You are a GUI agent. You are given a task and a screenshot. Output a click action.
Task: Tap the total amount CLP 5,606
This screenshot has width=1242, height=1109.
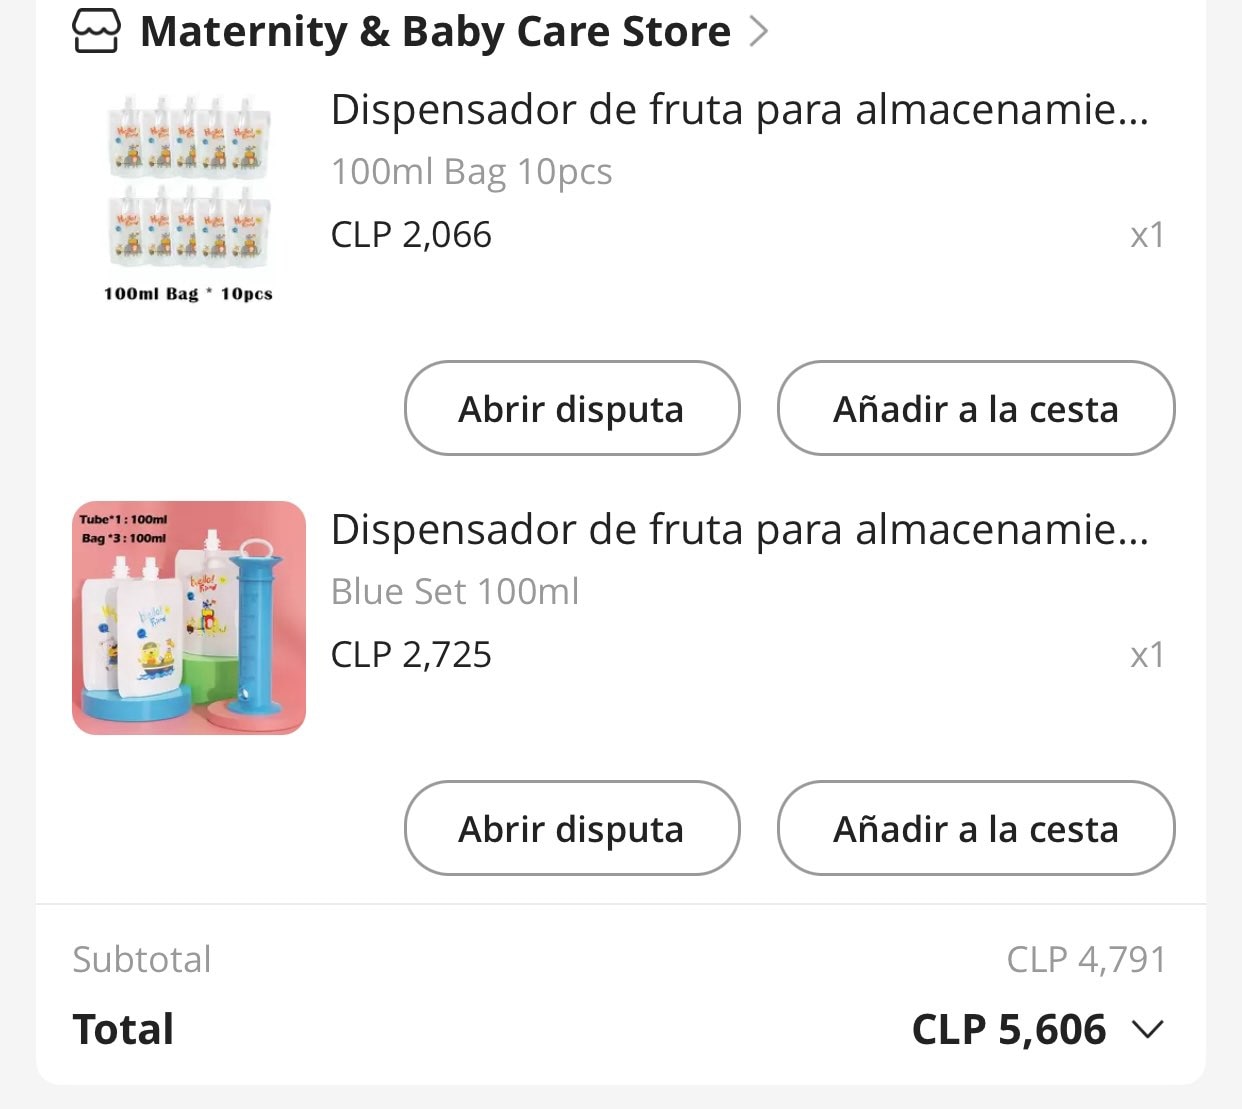tap(1009, 1029)
